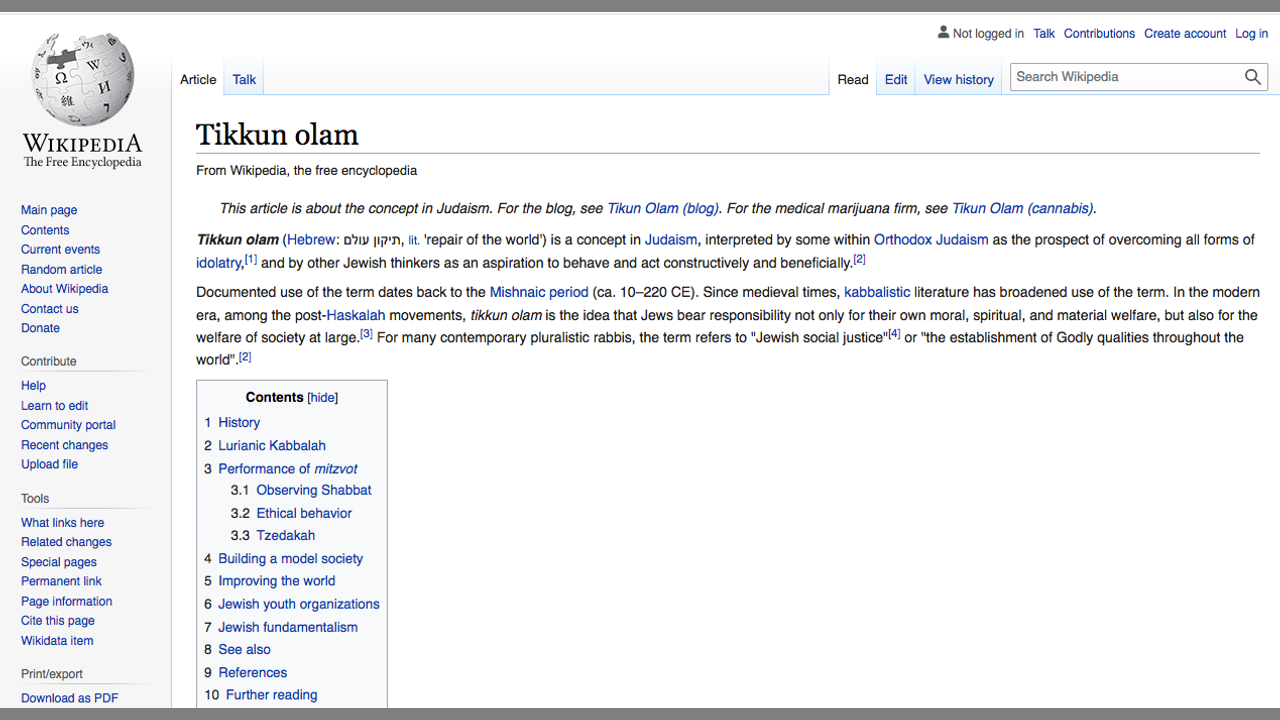Viewport: 1280px width, 720px height.
Task: Click the Orthodox Judaism link
Action: point(930,240)
